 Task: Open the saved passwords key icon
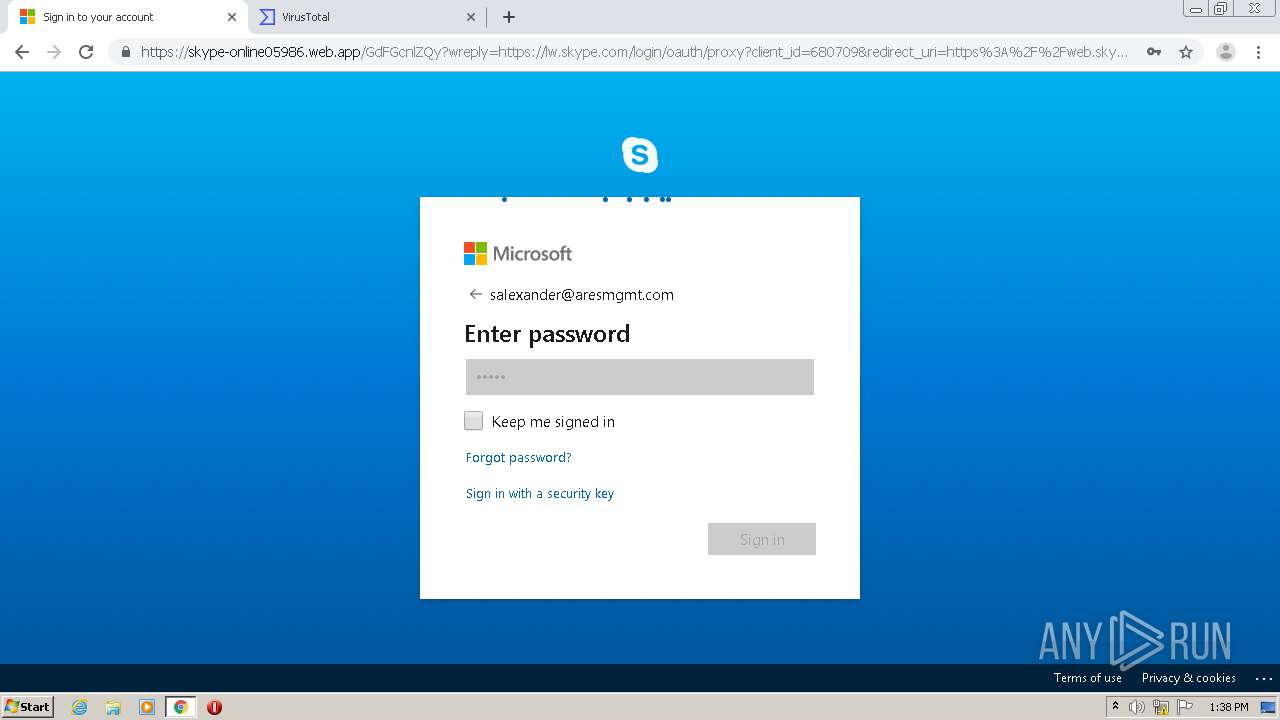(x=1154, y=52)
